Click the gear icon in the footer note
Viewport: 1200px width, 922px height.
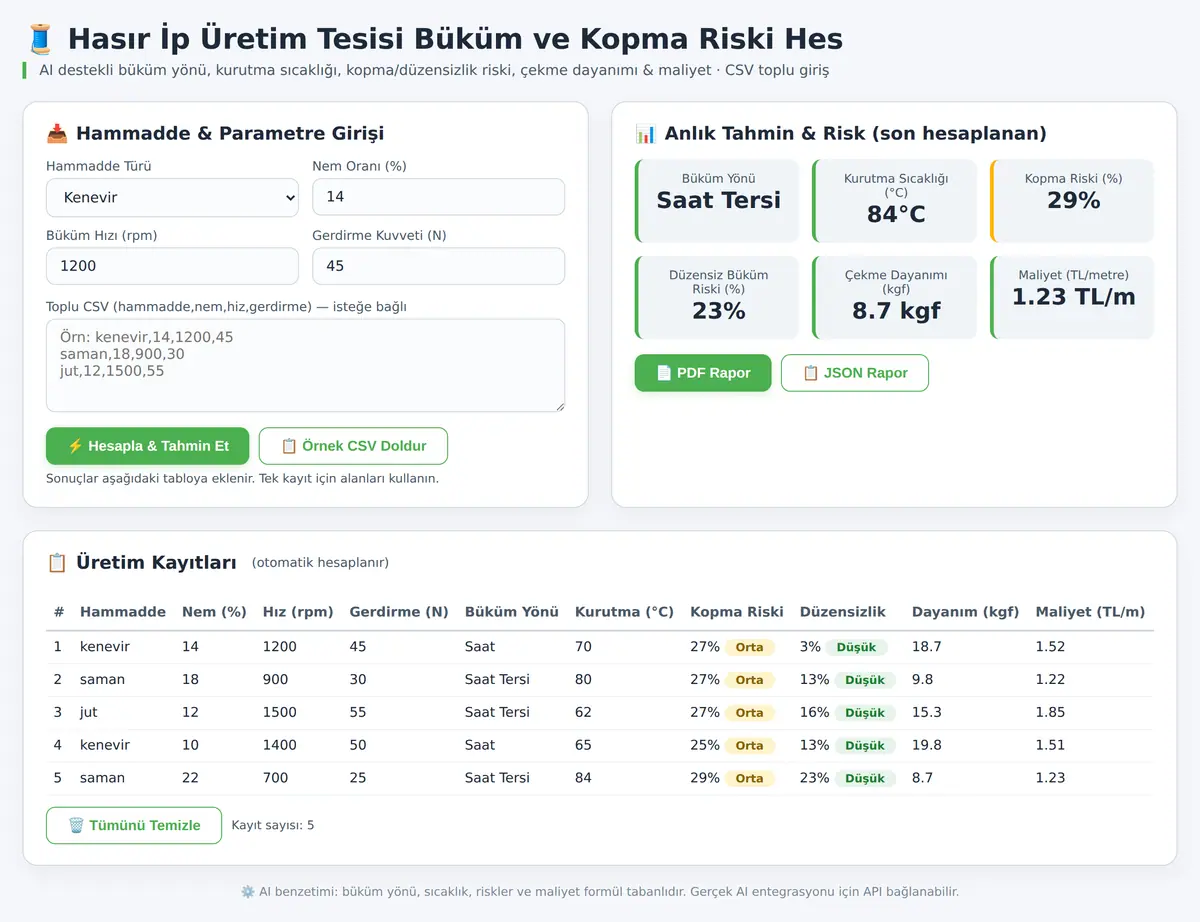[x=247, y=891]
